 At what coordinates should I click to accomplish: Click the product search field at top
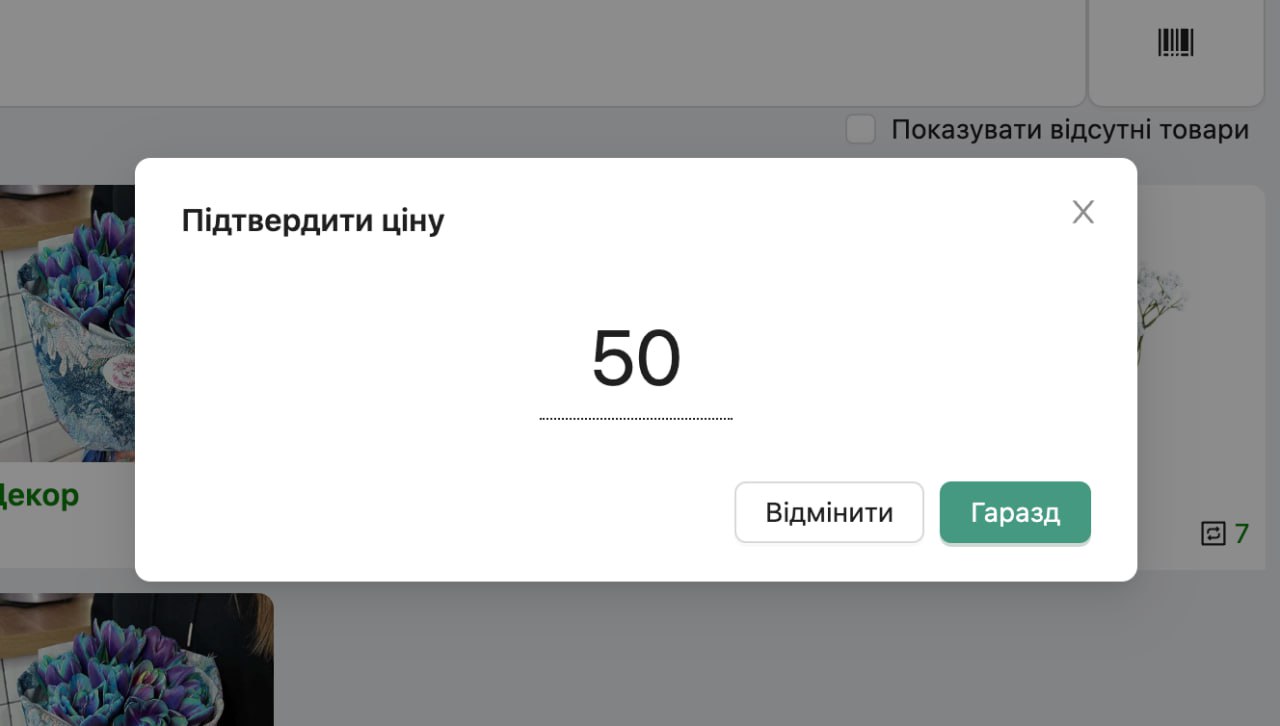(542, 52)
